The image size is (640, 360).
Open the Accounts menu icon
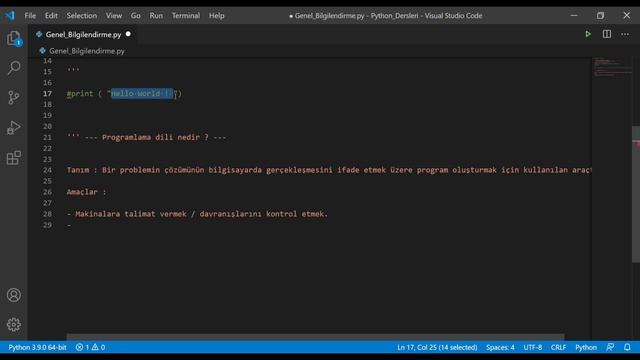pos(14,295)
